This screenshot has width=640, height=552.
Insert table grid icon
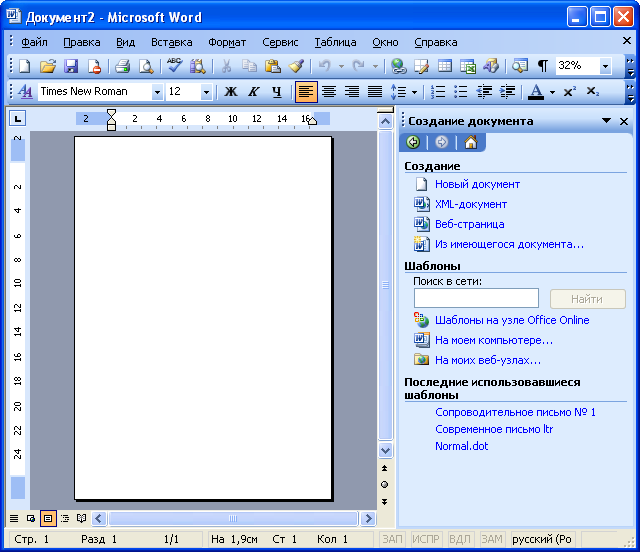tap(444, 66)
